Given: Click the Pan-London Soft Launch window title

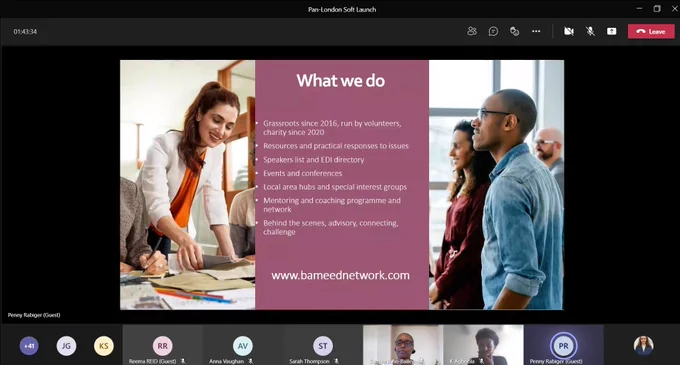Looking at the screenshot, I should [342, 9].
